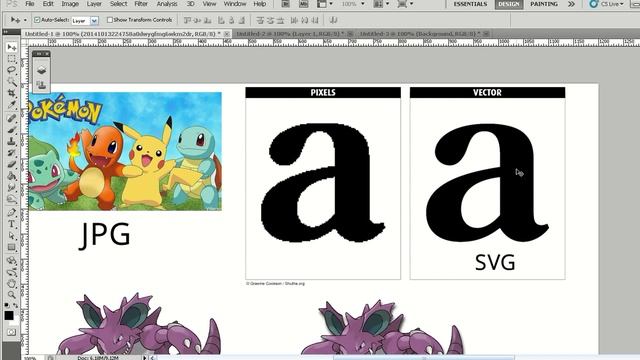Select the Brush tool
The height and width of the screenshot is (360, 640).
click(x=11, y=130)
